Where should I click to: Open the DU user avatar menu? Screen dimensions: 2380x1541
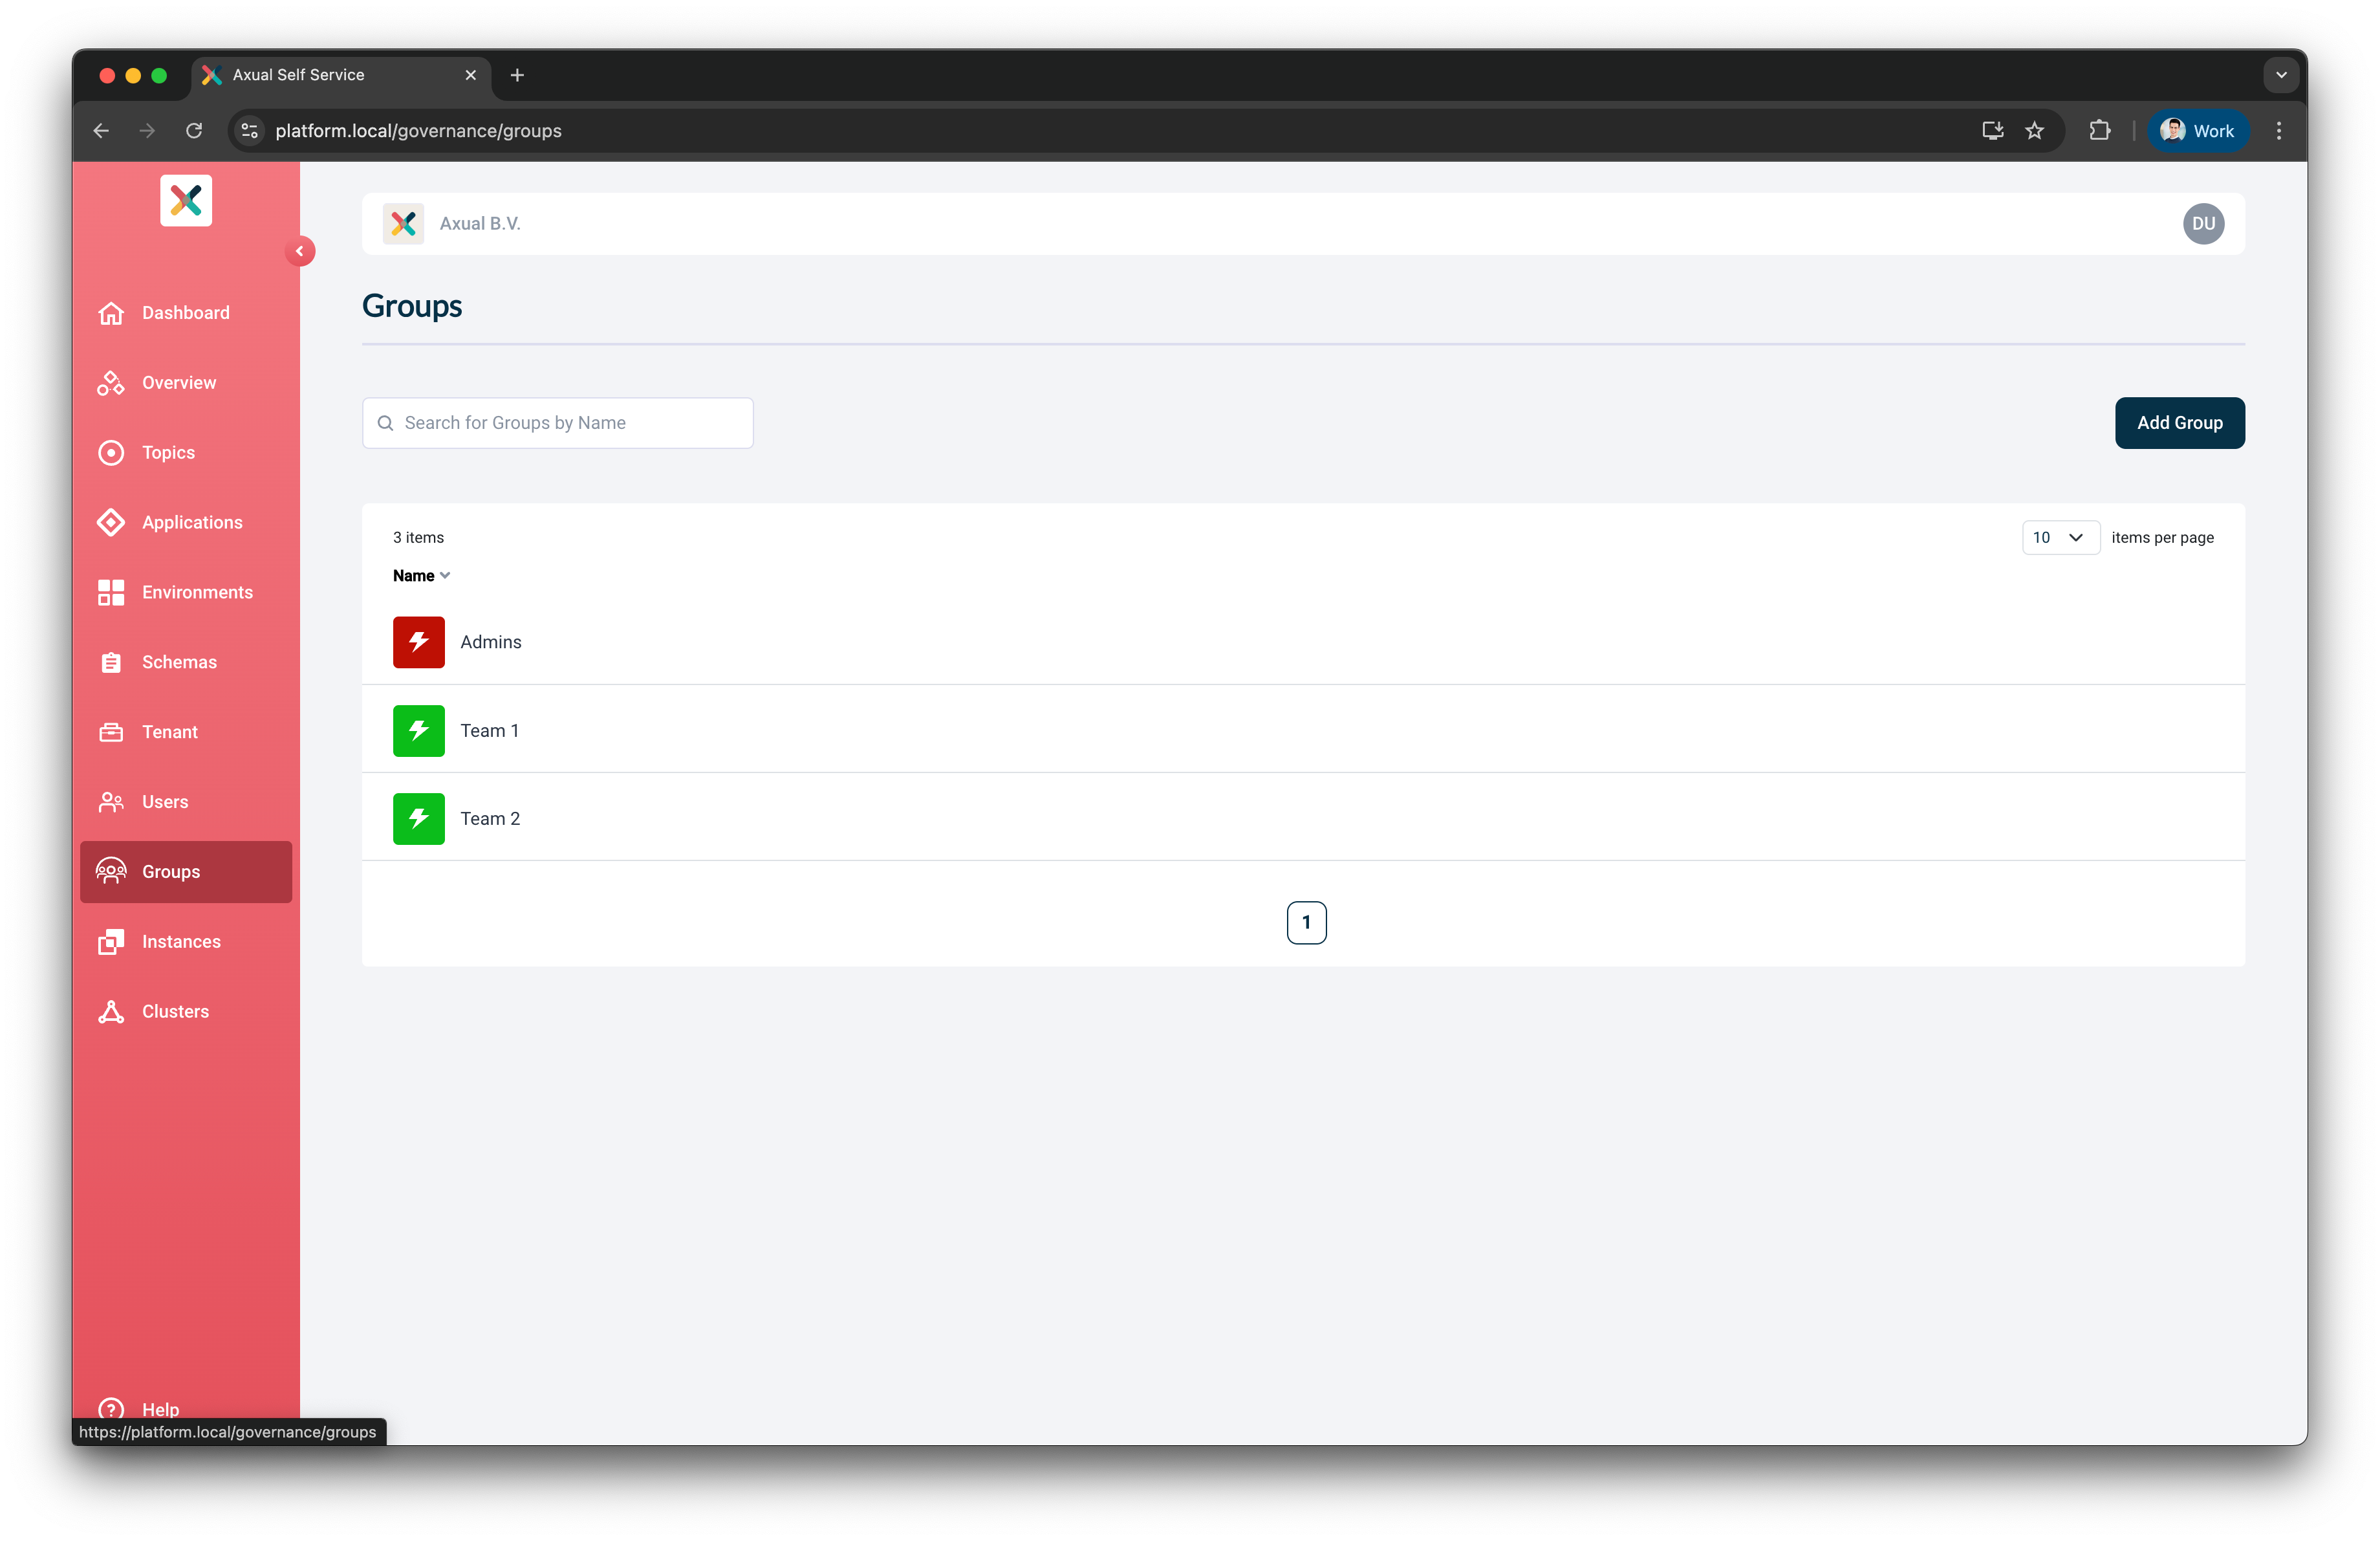tap(2203, 224)
